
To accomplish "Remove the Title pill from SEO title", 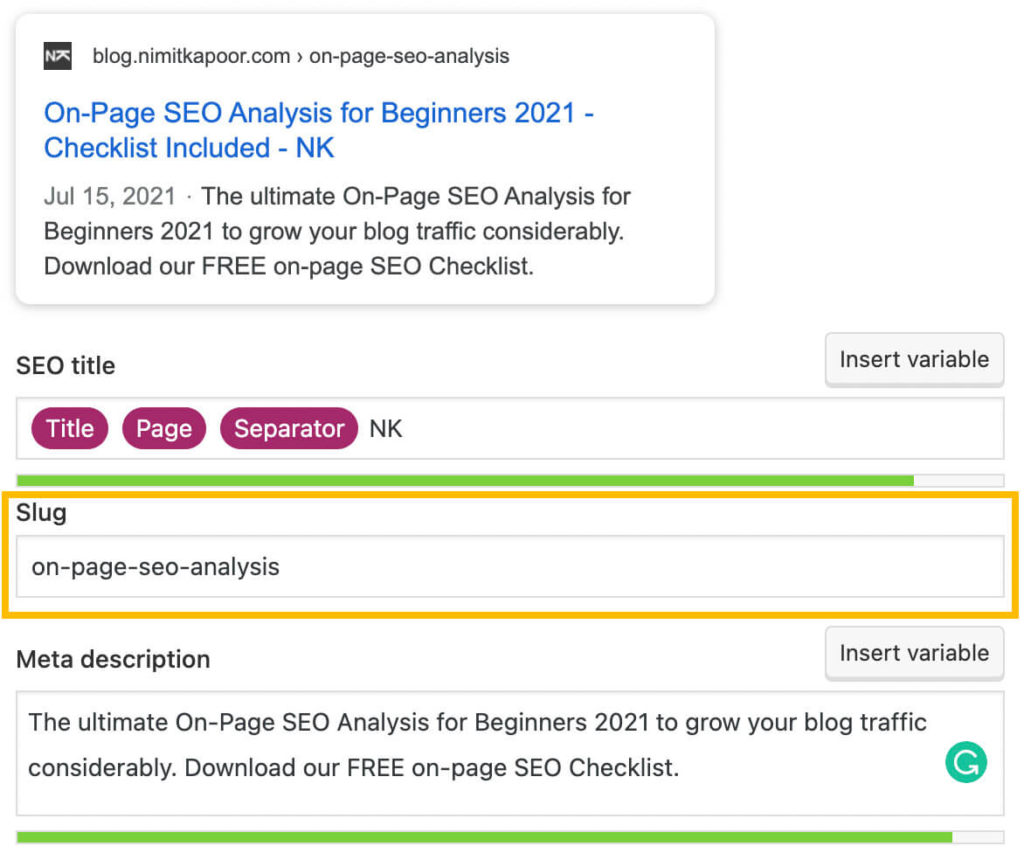I will [x=69, y=428].
